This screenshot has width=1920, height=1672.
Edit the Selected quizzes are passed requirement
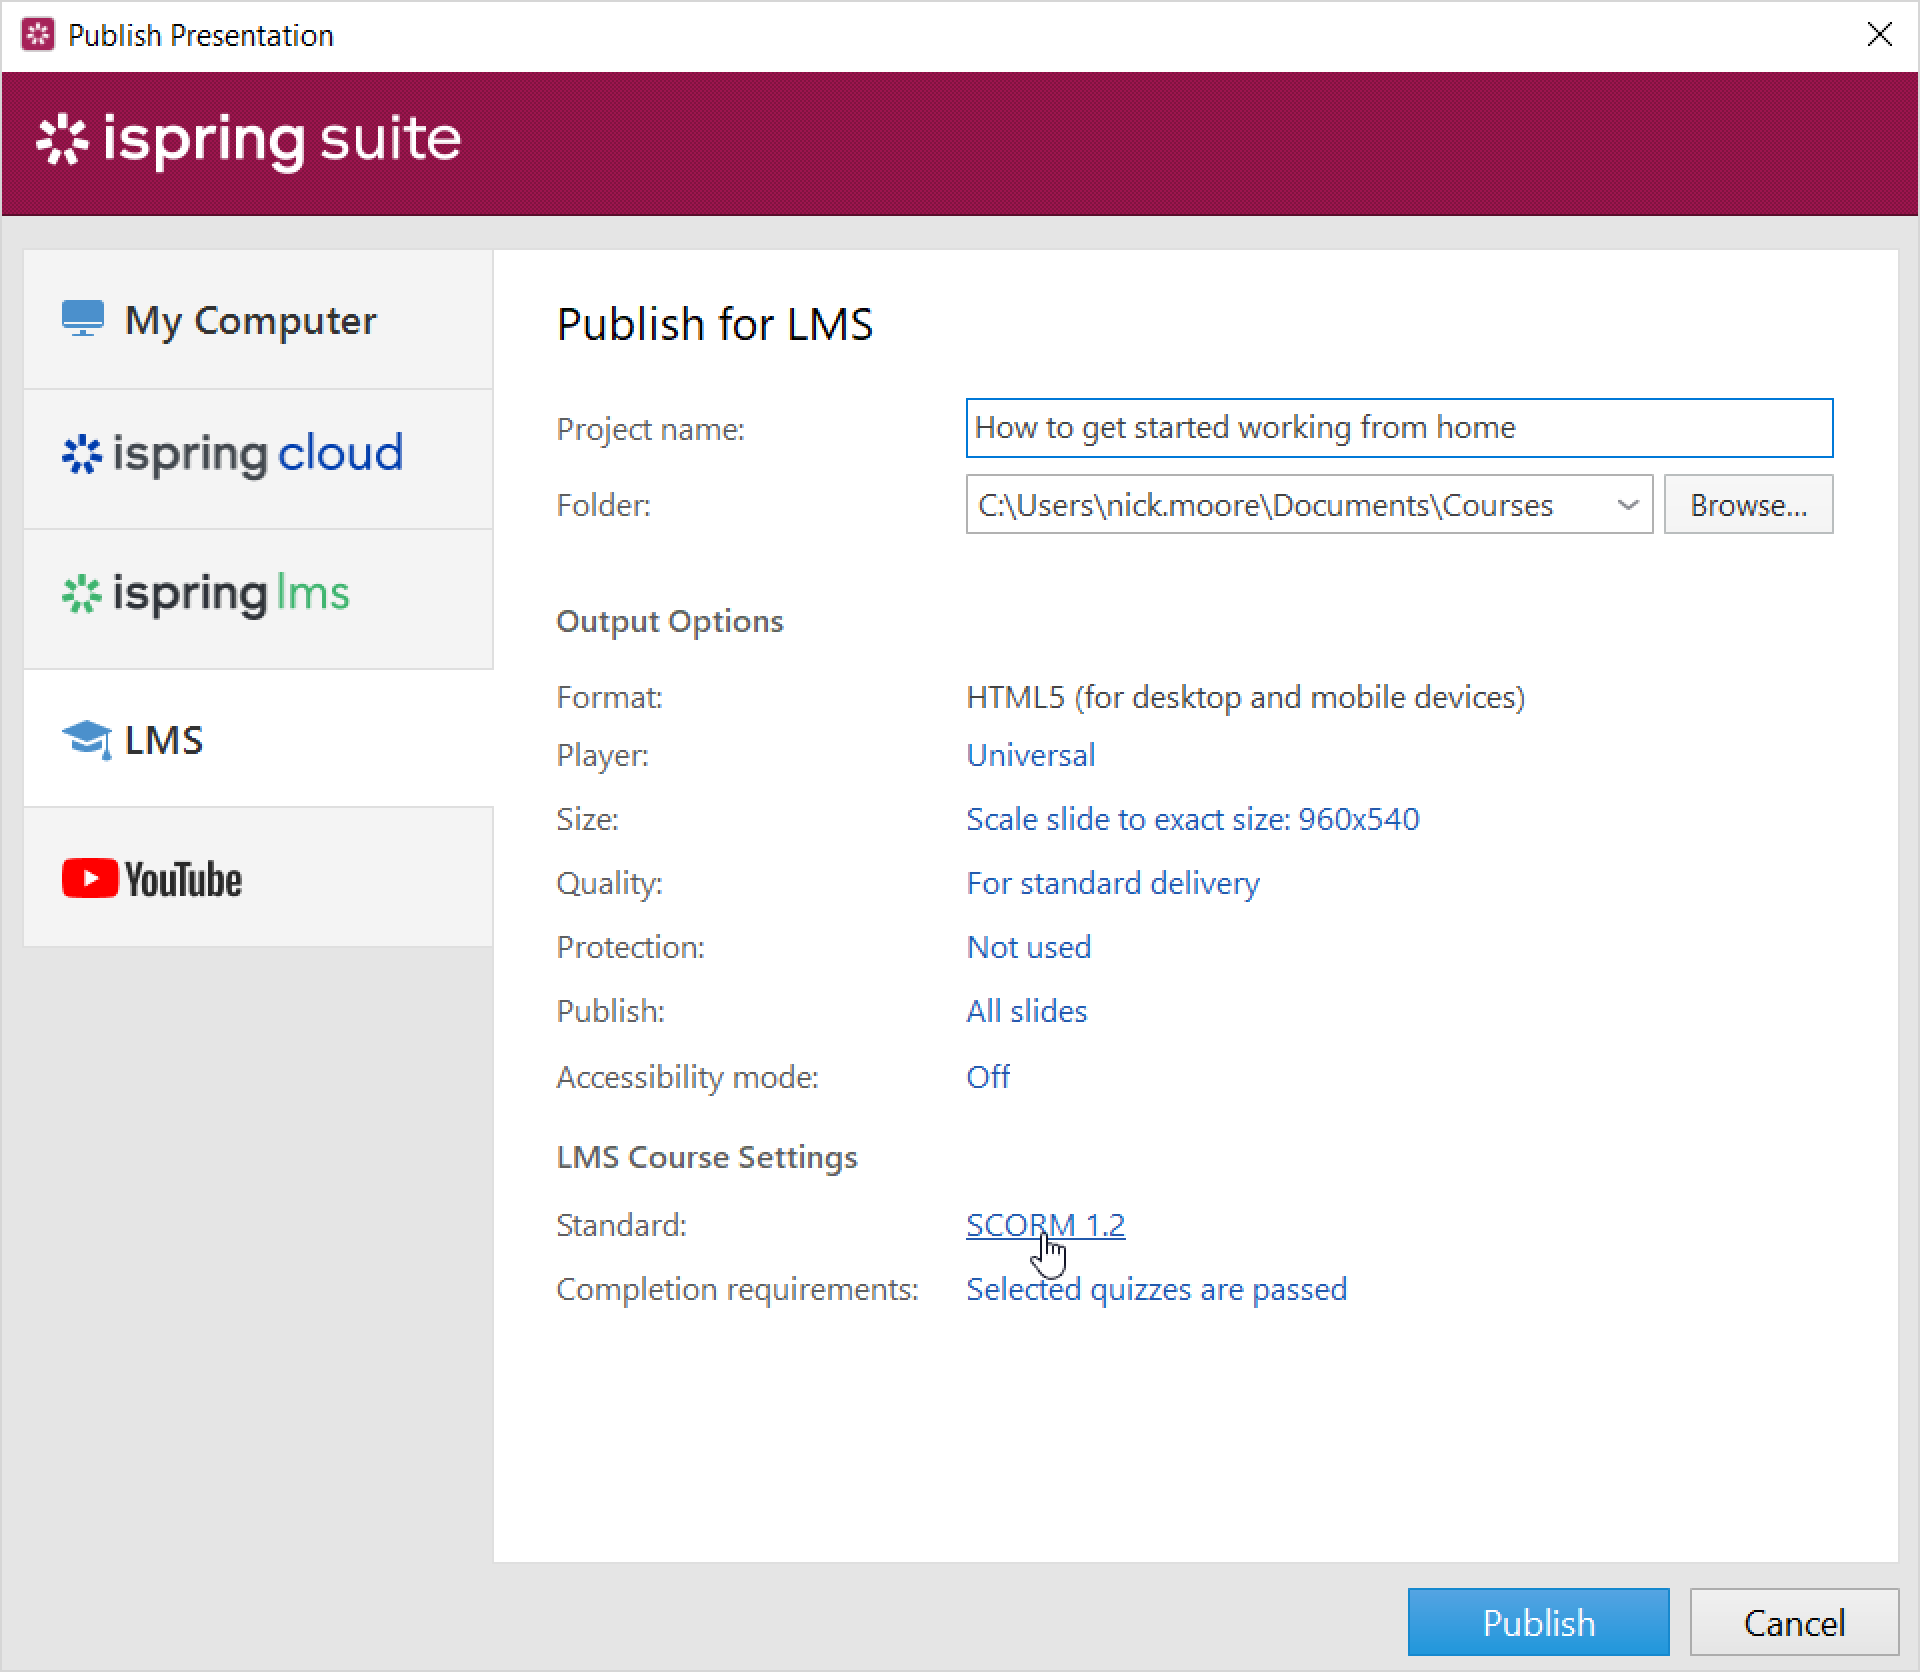coord(1156,1289)
